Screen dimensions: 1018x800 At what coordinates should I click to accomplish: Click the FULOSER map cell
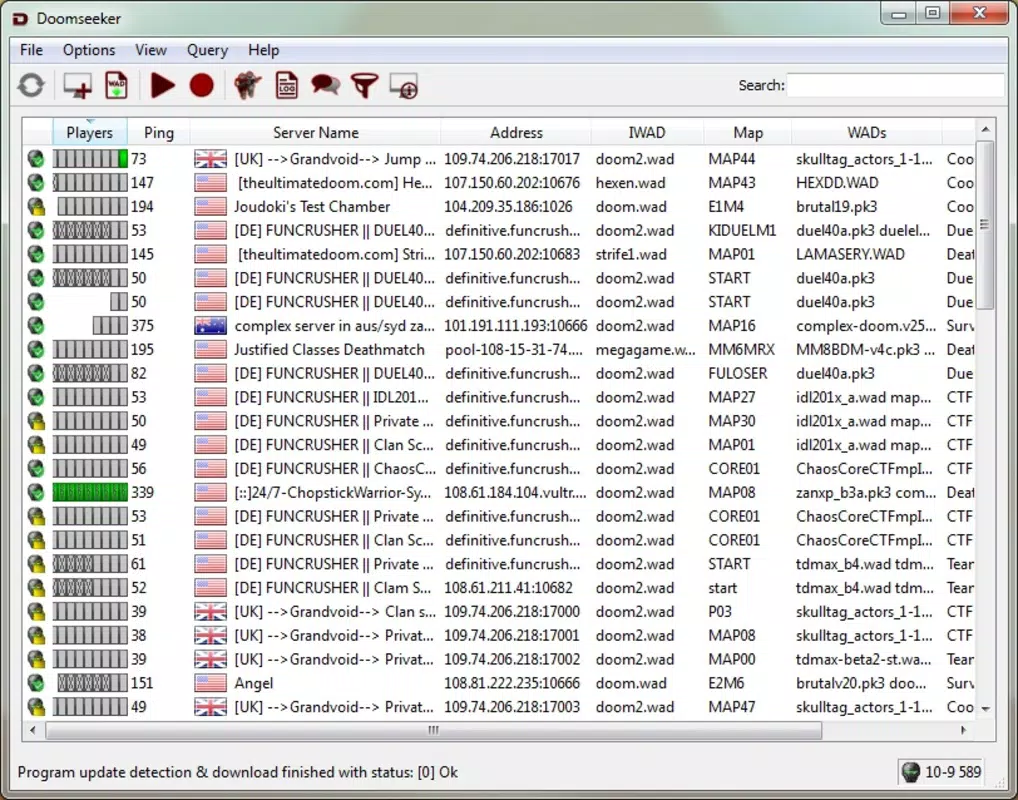738,373
